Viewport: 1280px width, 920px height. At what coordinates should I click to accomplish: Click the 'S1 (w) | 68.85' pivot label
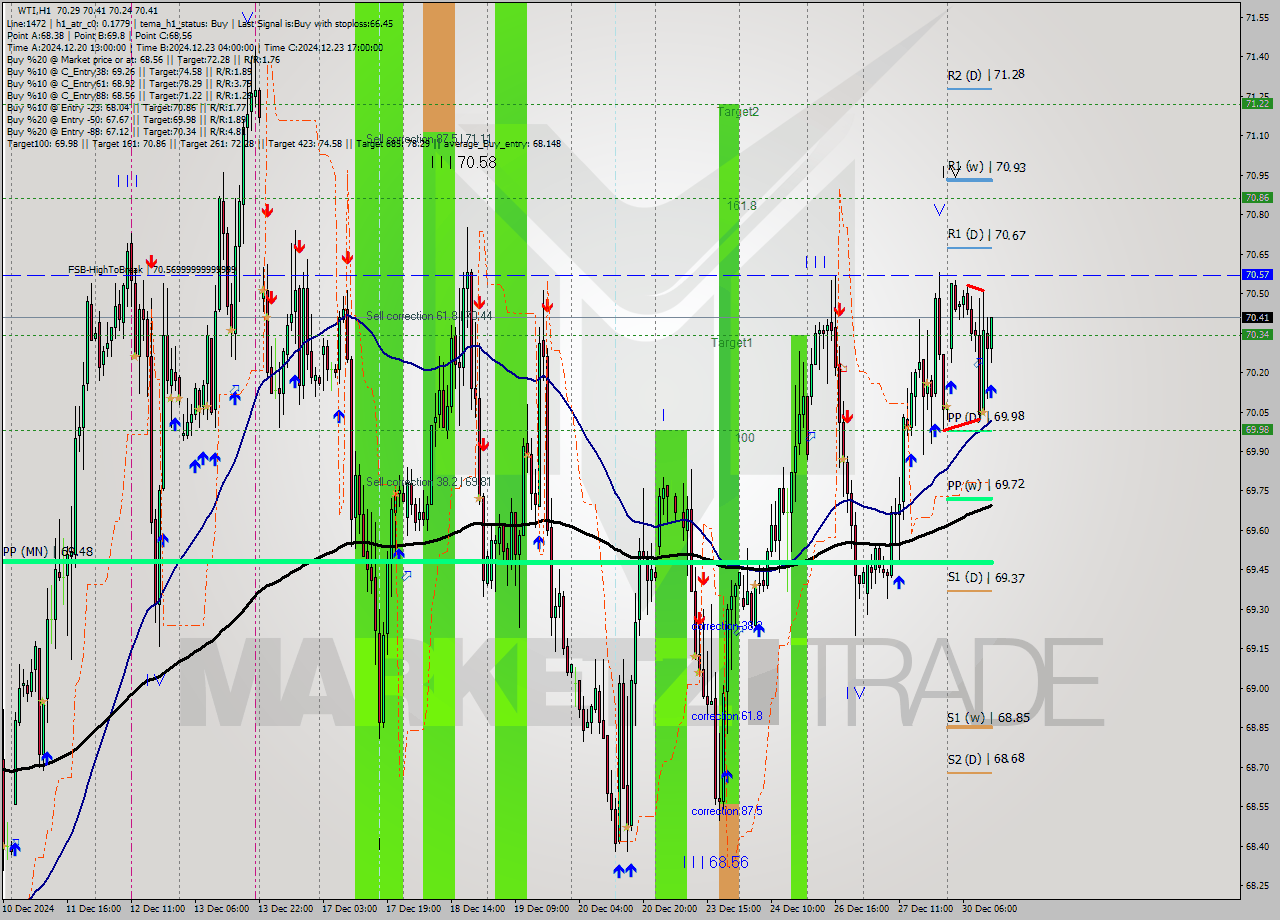tap(988, 718)
